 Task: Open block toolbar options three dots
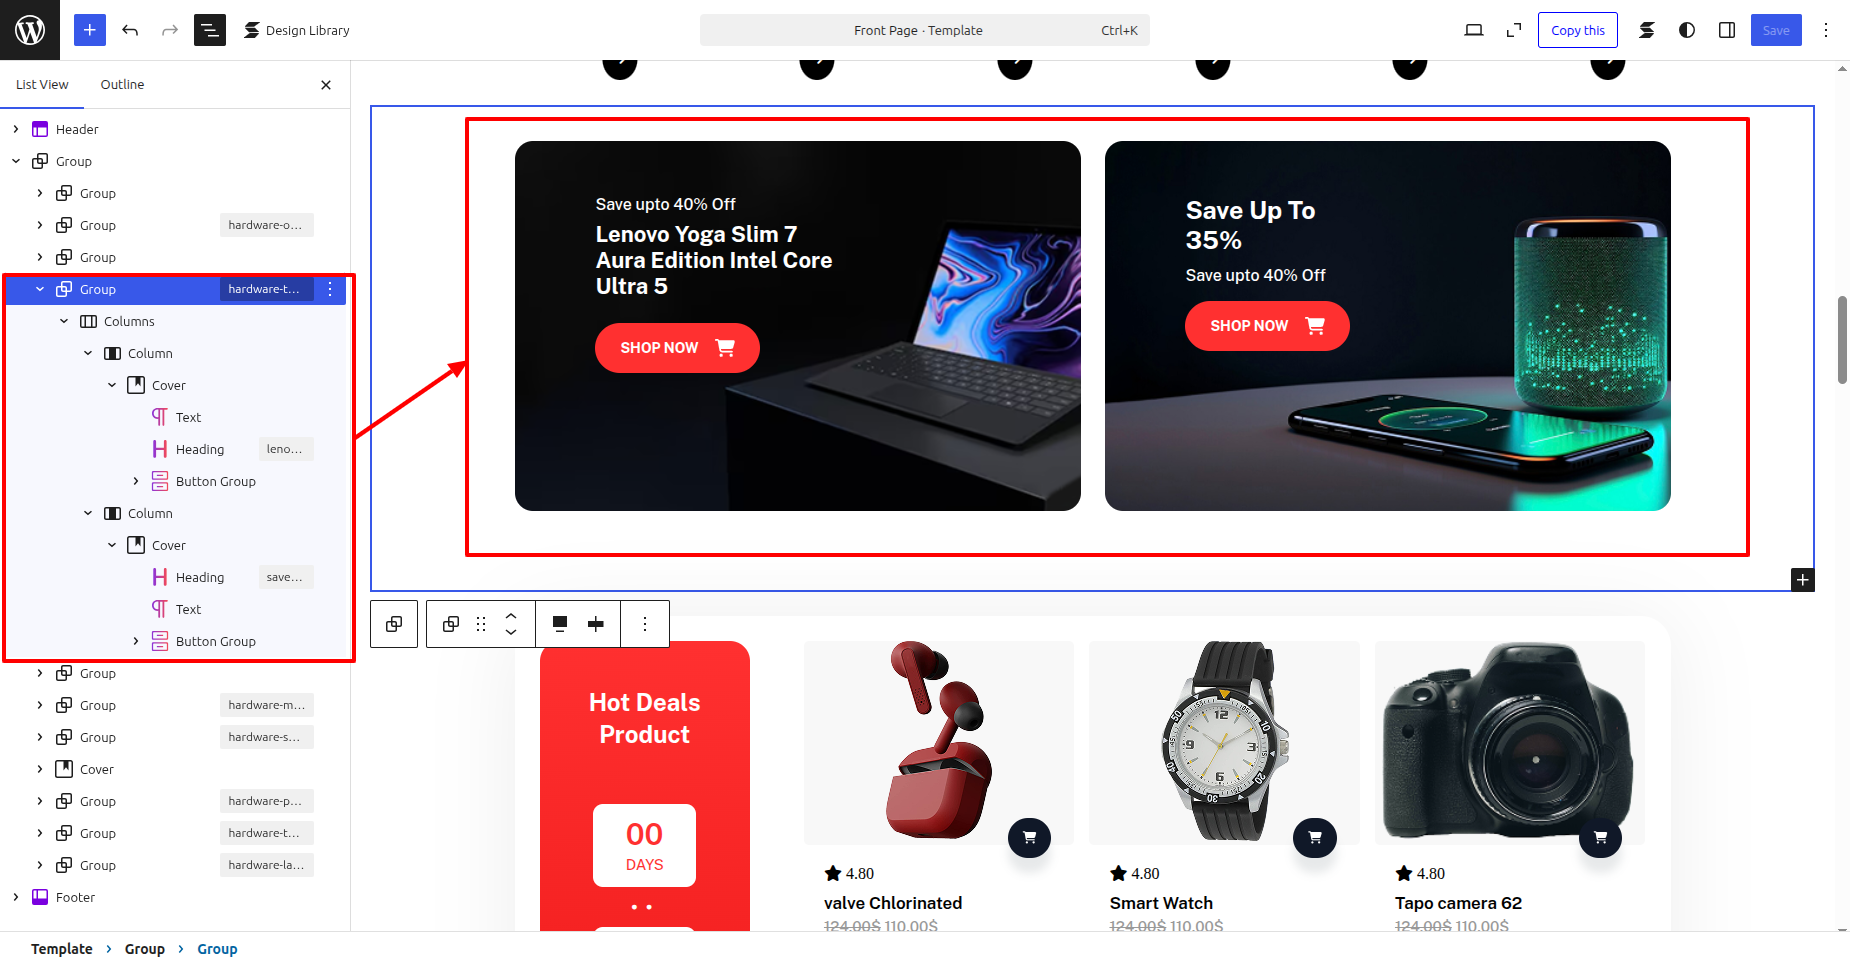coord(645,624)
